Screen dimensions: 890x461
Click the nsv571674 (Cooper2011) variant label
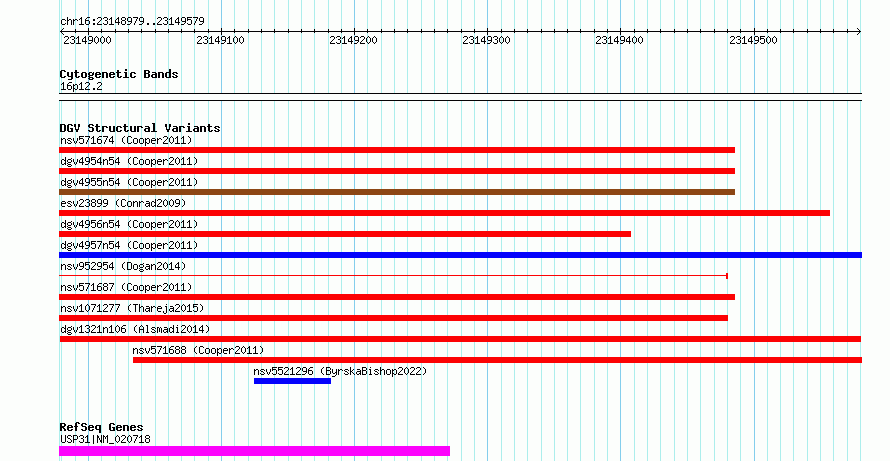126,140
